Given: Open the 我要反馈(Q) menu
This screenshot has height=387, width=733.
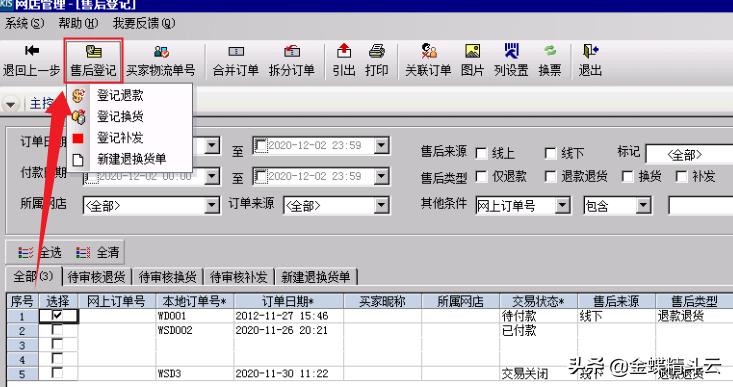Looking at the screenshot, I should click(144, 23).
